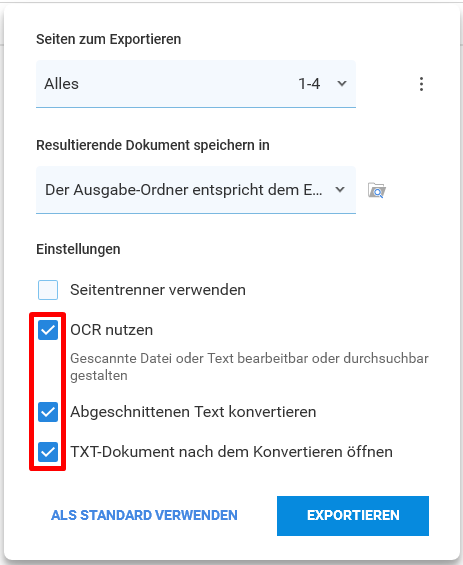Click the Einstellungen section heading

click(x=78, y=249)
